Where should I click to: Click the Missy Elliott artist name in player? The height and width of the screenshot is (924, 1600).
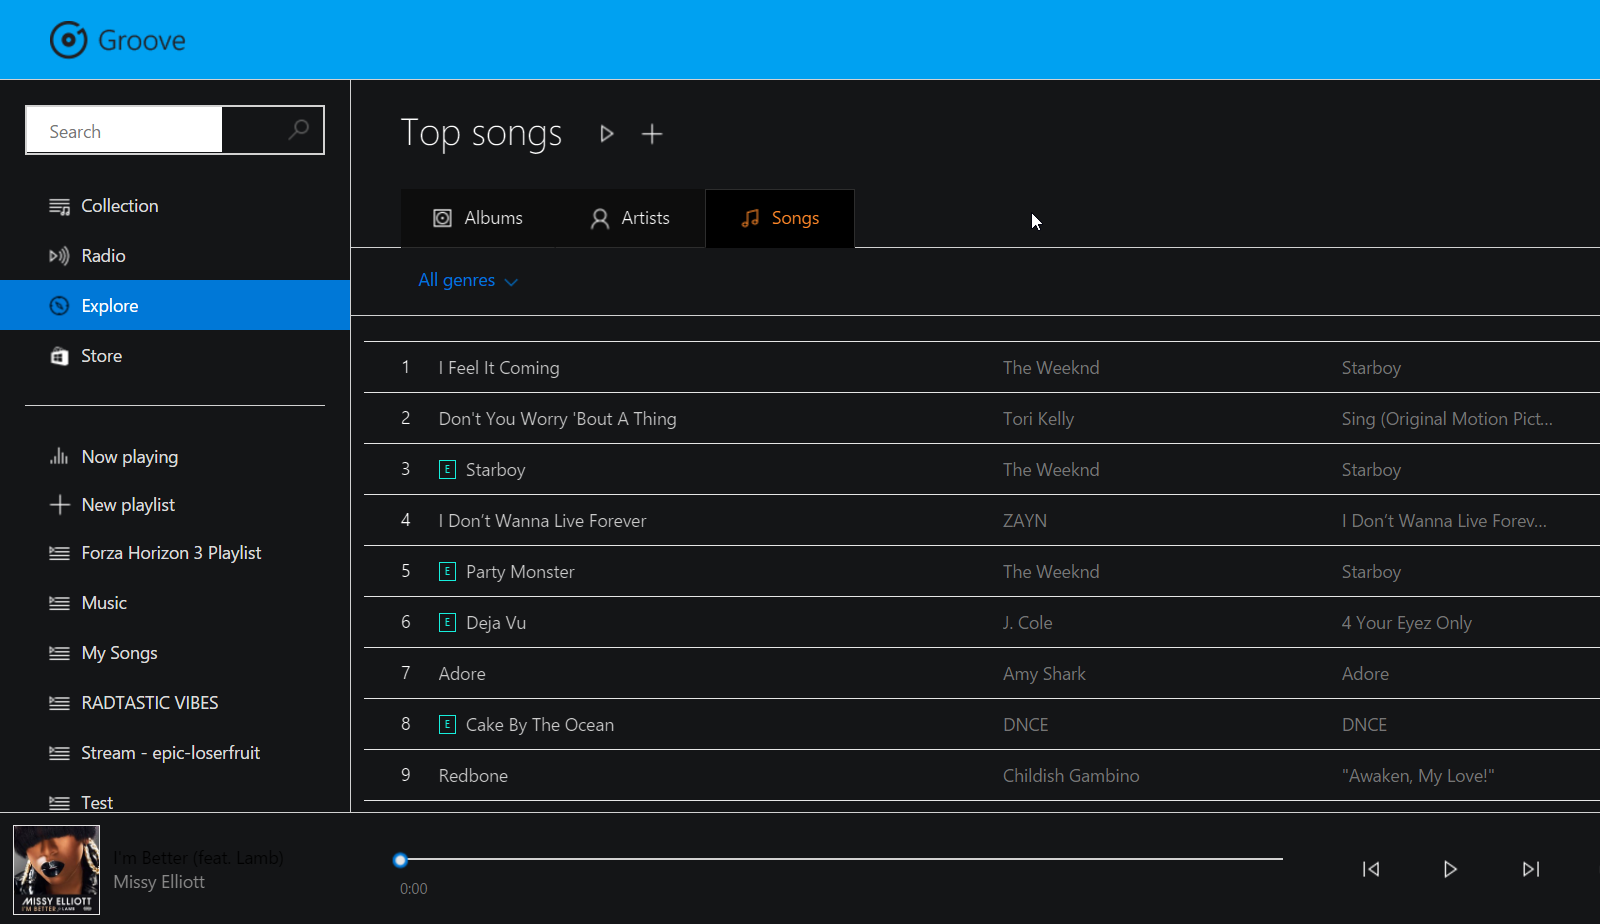pos(159,882)
